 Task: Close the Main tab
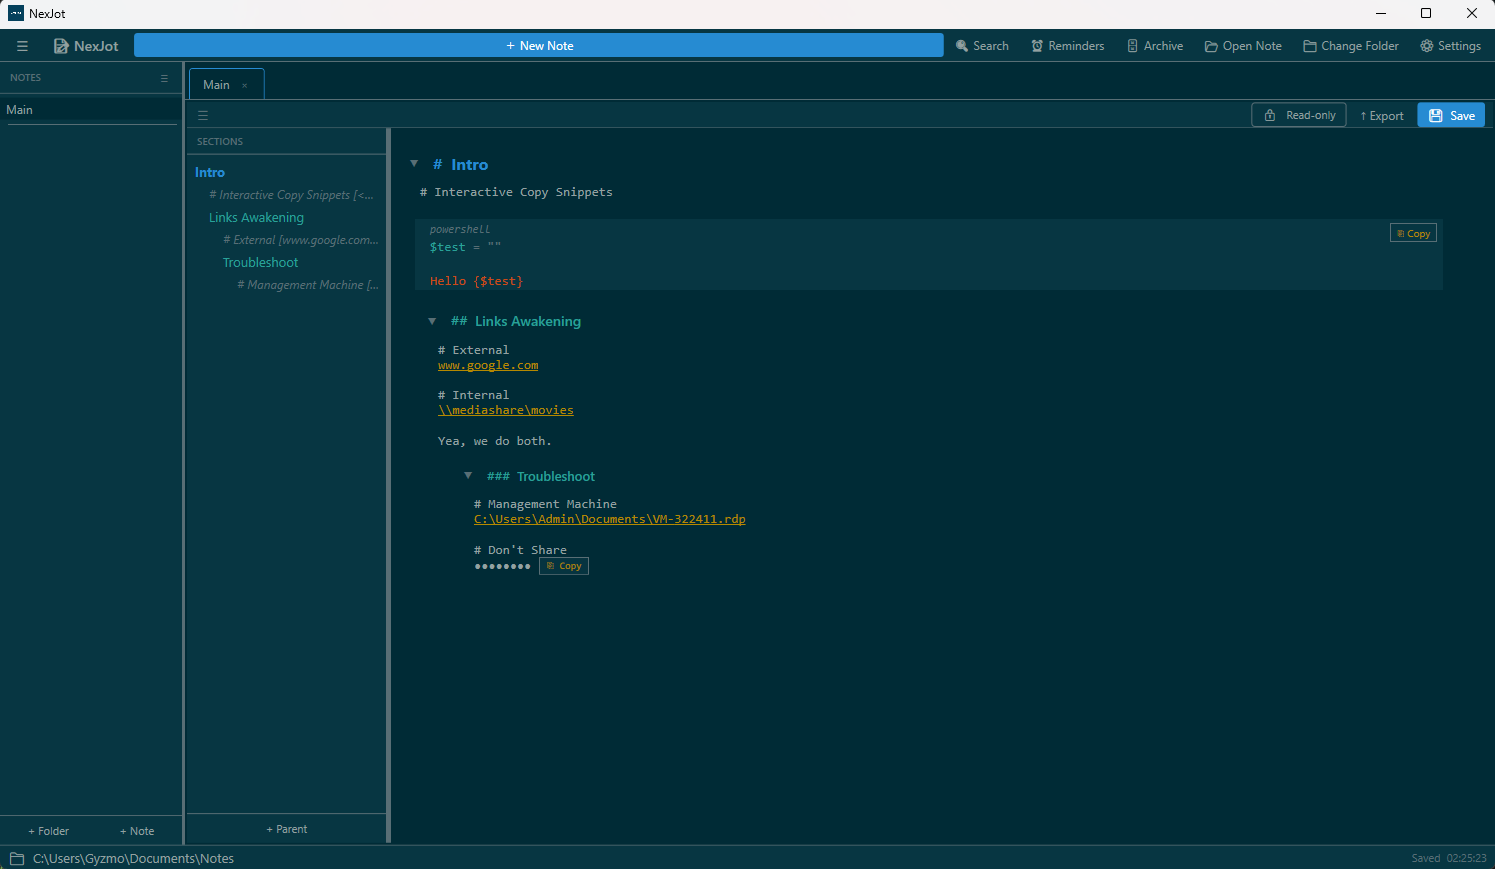[x=245, y=86]
